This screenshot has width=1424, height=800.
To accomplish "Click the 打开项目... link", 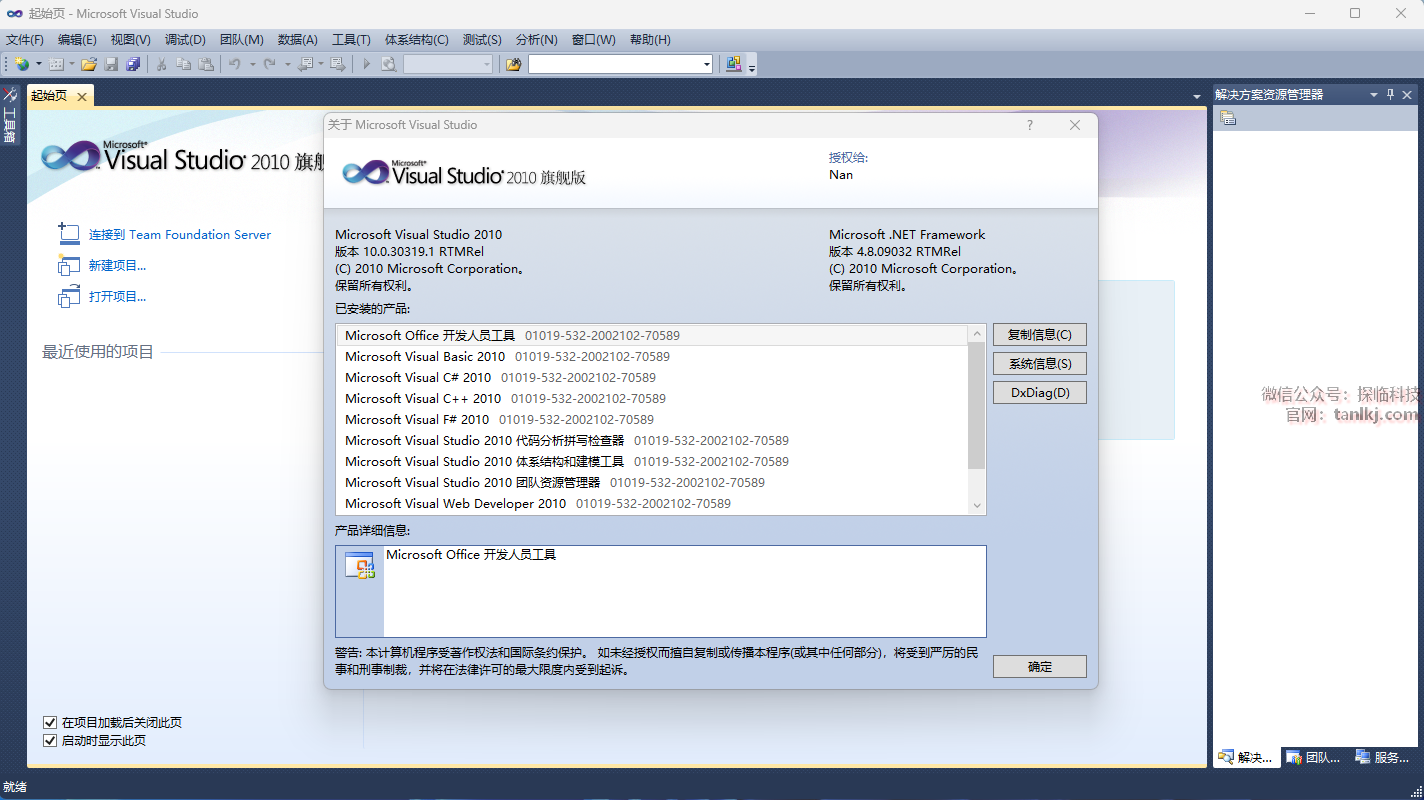I will (117, 297).
